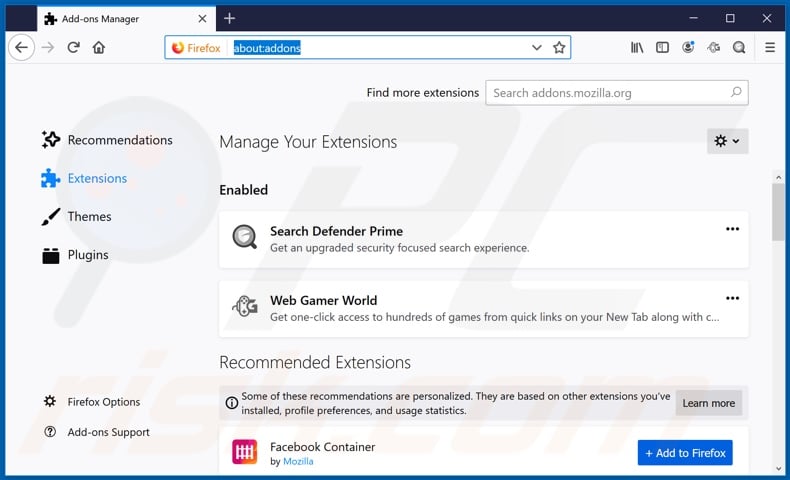Bookmark this page with the star icon
The image size is (790, 480).
[x=559, y=47]
